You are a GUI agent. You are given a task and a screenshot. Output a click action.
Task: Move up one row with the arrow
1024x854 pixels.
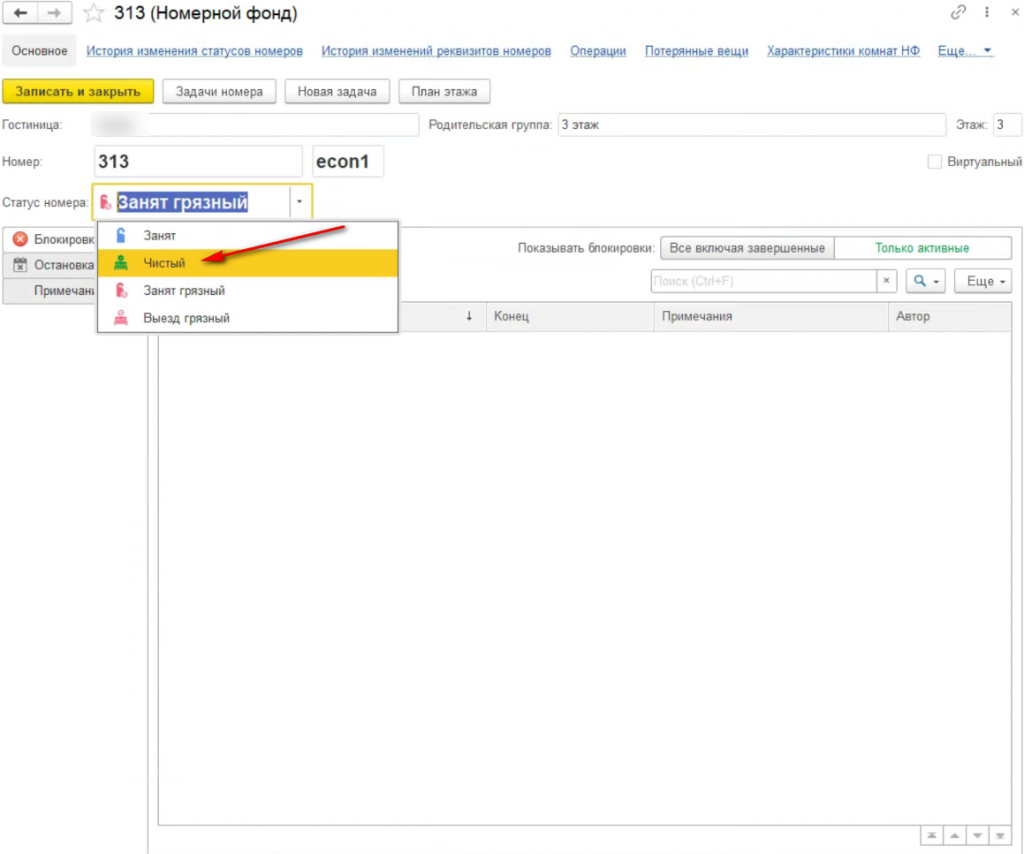[955, 836]
